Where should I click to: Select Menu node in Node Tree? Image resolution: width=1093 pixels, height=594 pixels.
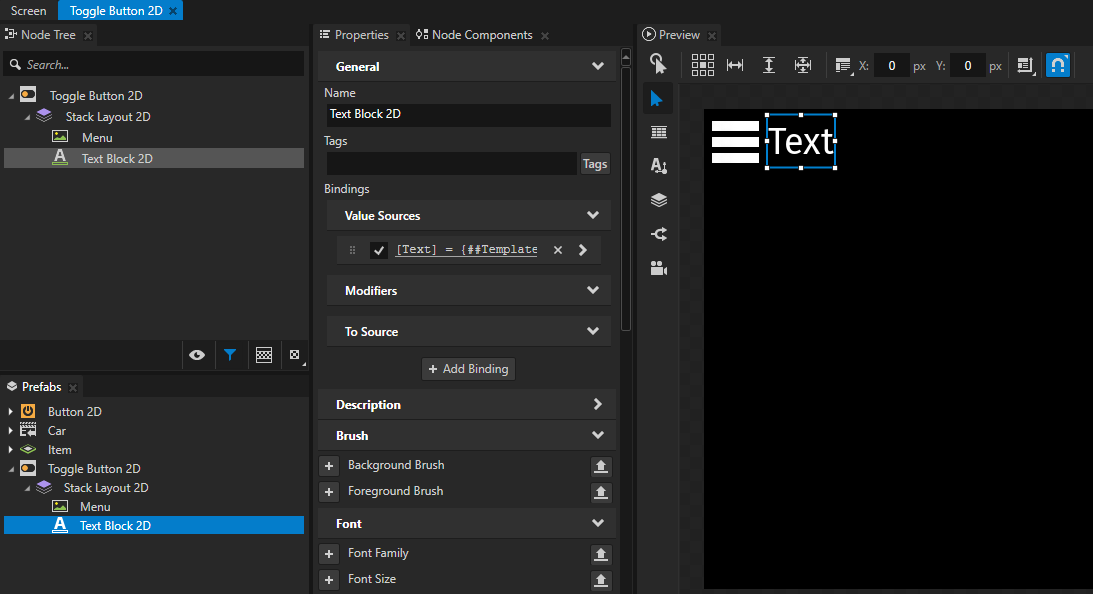coord(97,138)
